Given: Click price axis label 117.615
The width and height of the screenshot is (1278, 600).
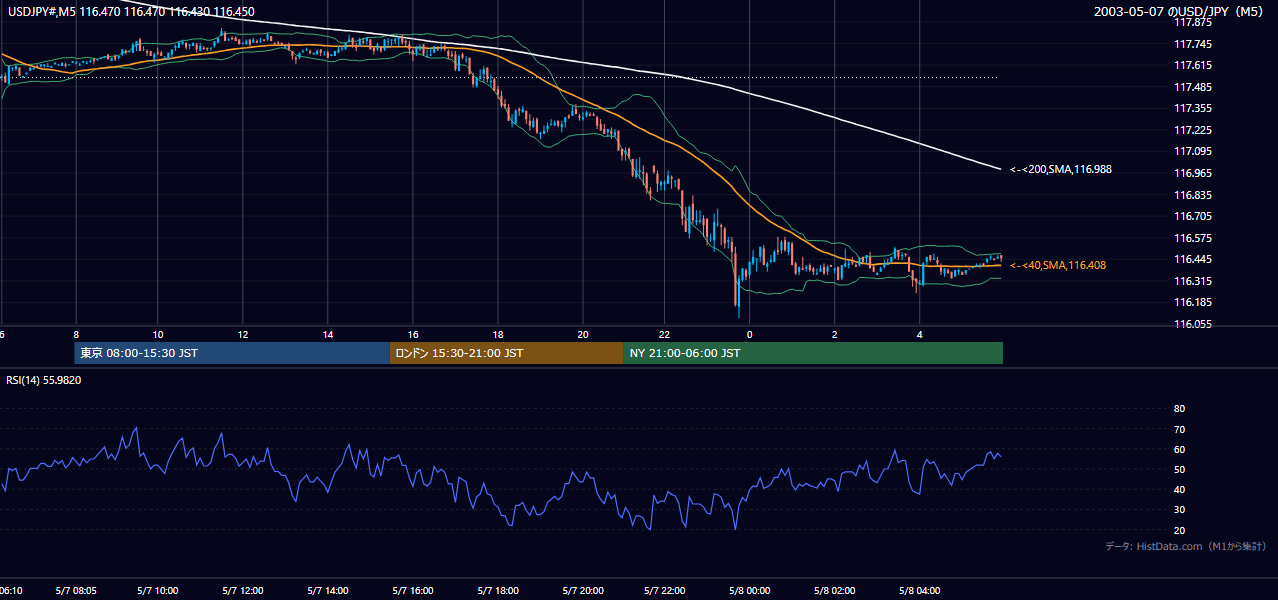Looking at the screenshot, I should point(1195,65).
